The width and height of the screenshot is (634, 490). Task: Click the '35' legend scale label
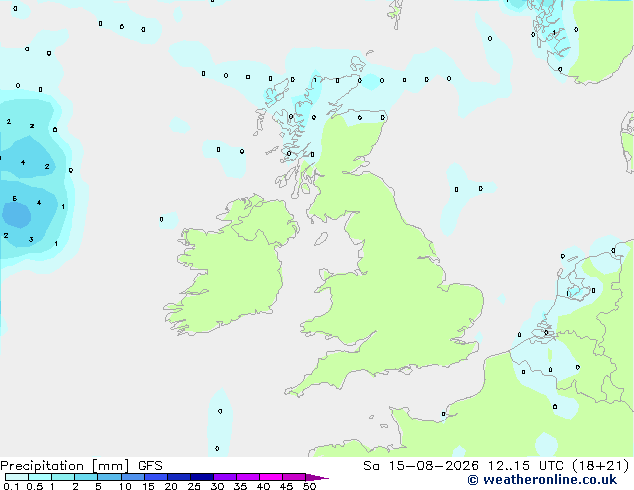pos(240,486)
